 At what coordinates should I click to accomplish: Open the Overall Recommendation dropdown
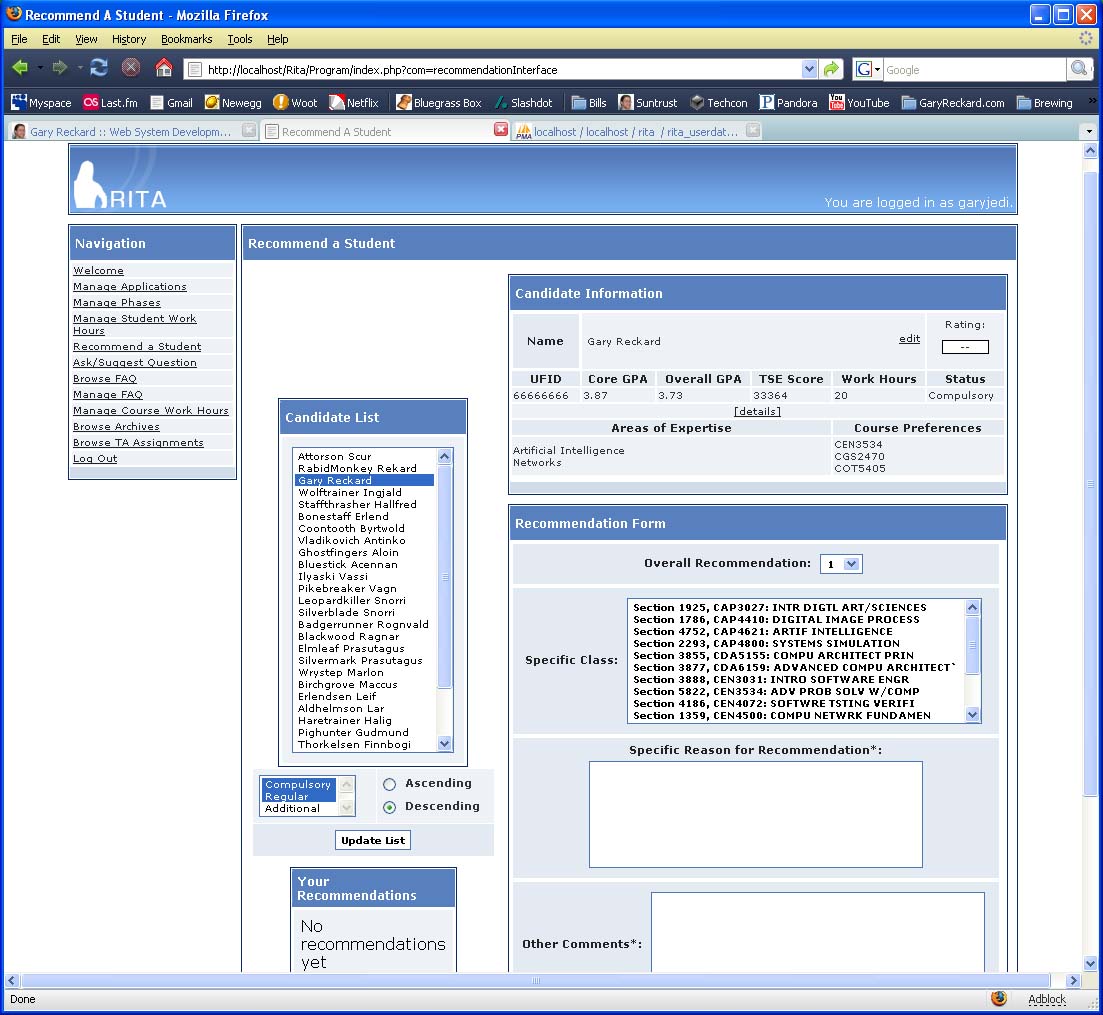tap(841, 564)
